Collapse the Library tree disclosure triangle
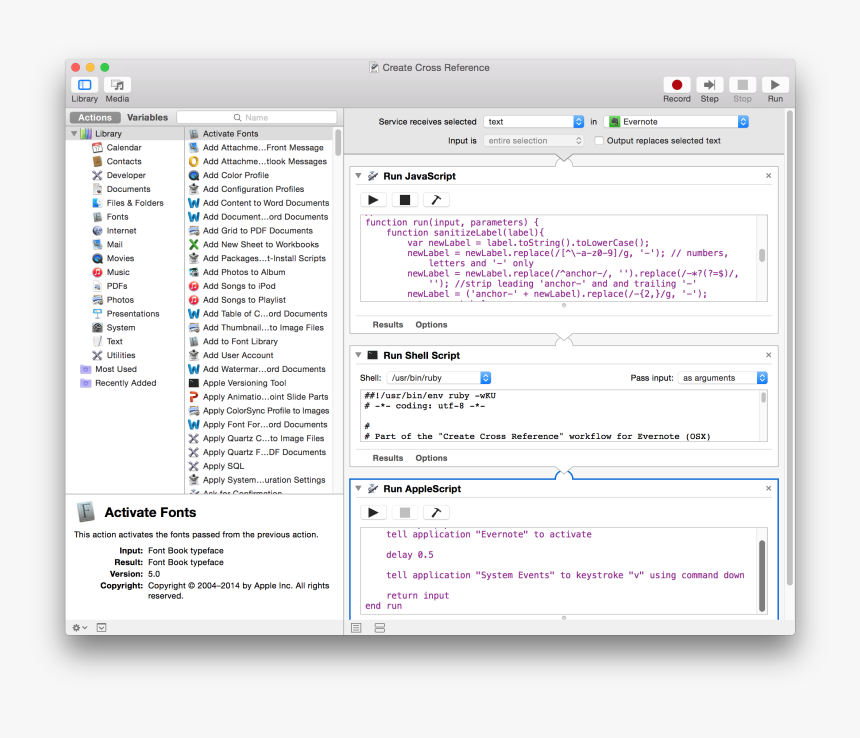Viewport: 860px width, 738px height. click(74, 133)
